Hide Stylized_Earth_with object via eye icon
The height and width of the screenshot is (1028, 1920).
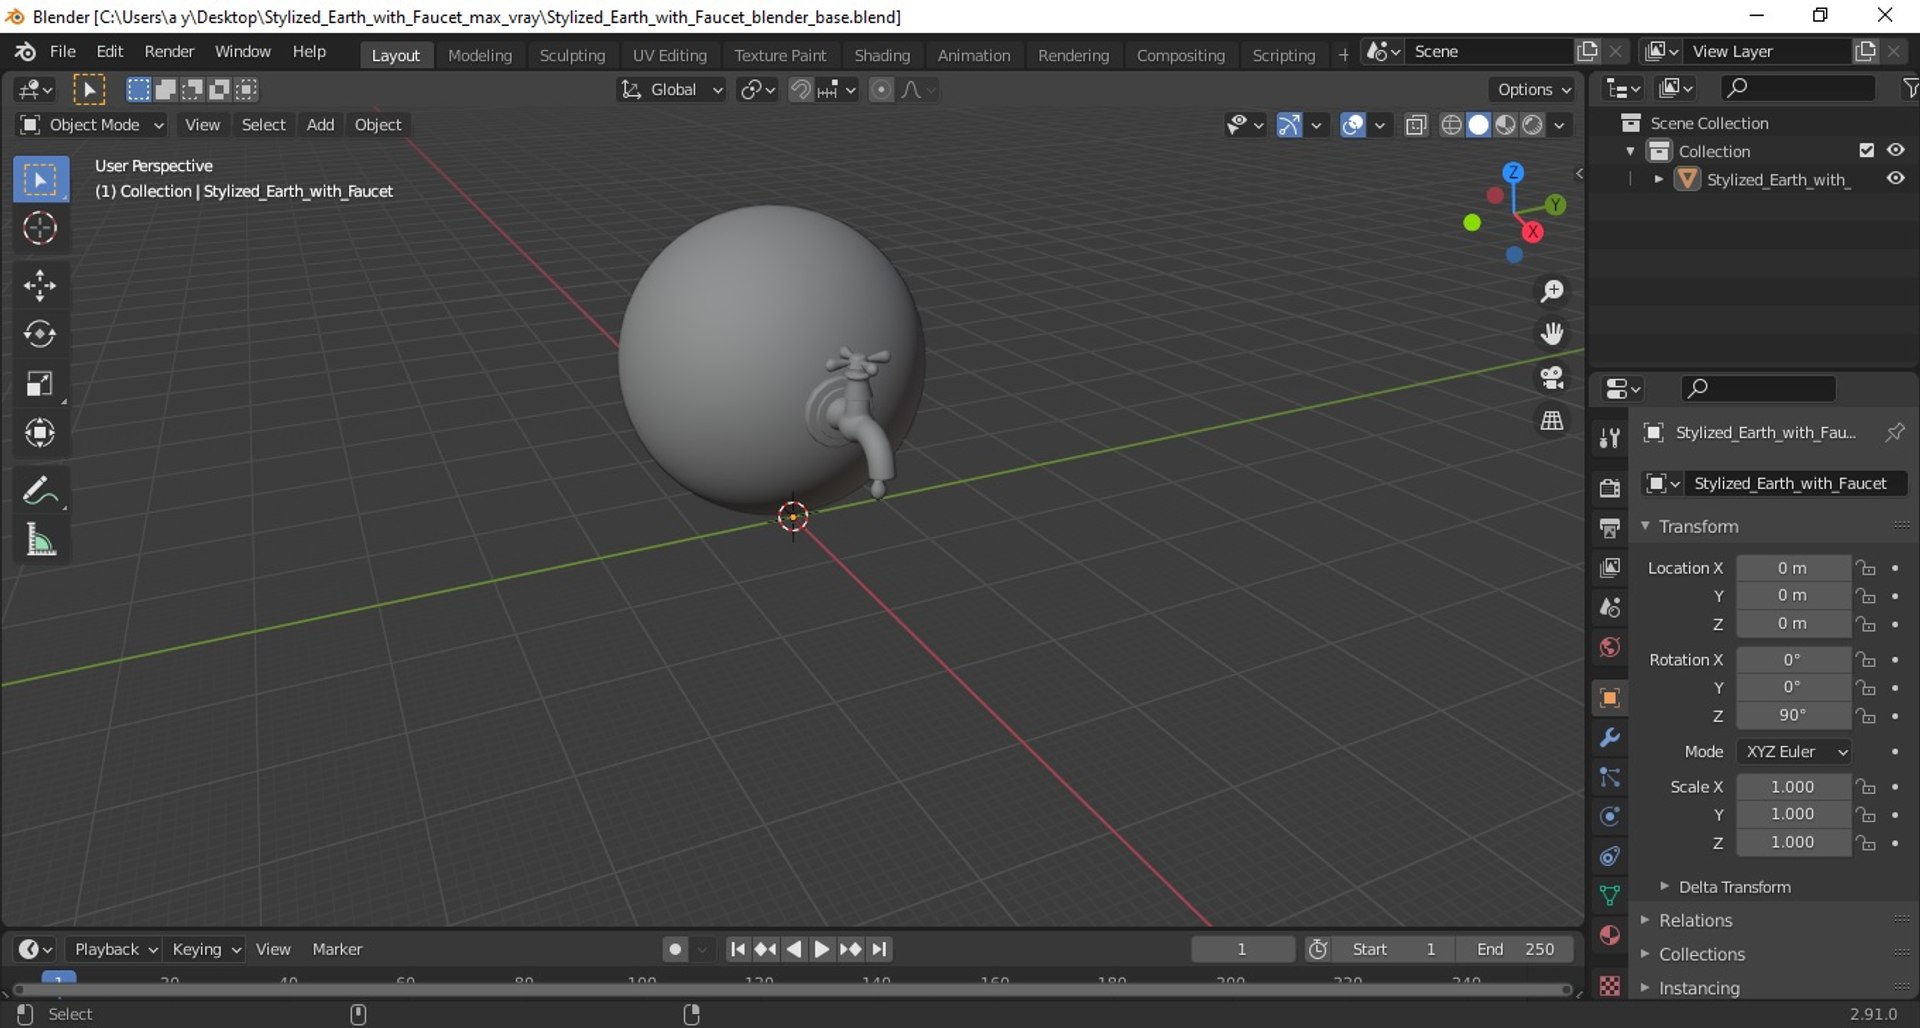(x=1896, y=179)
